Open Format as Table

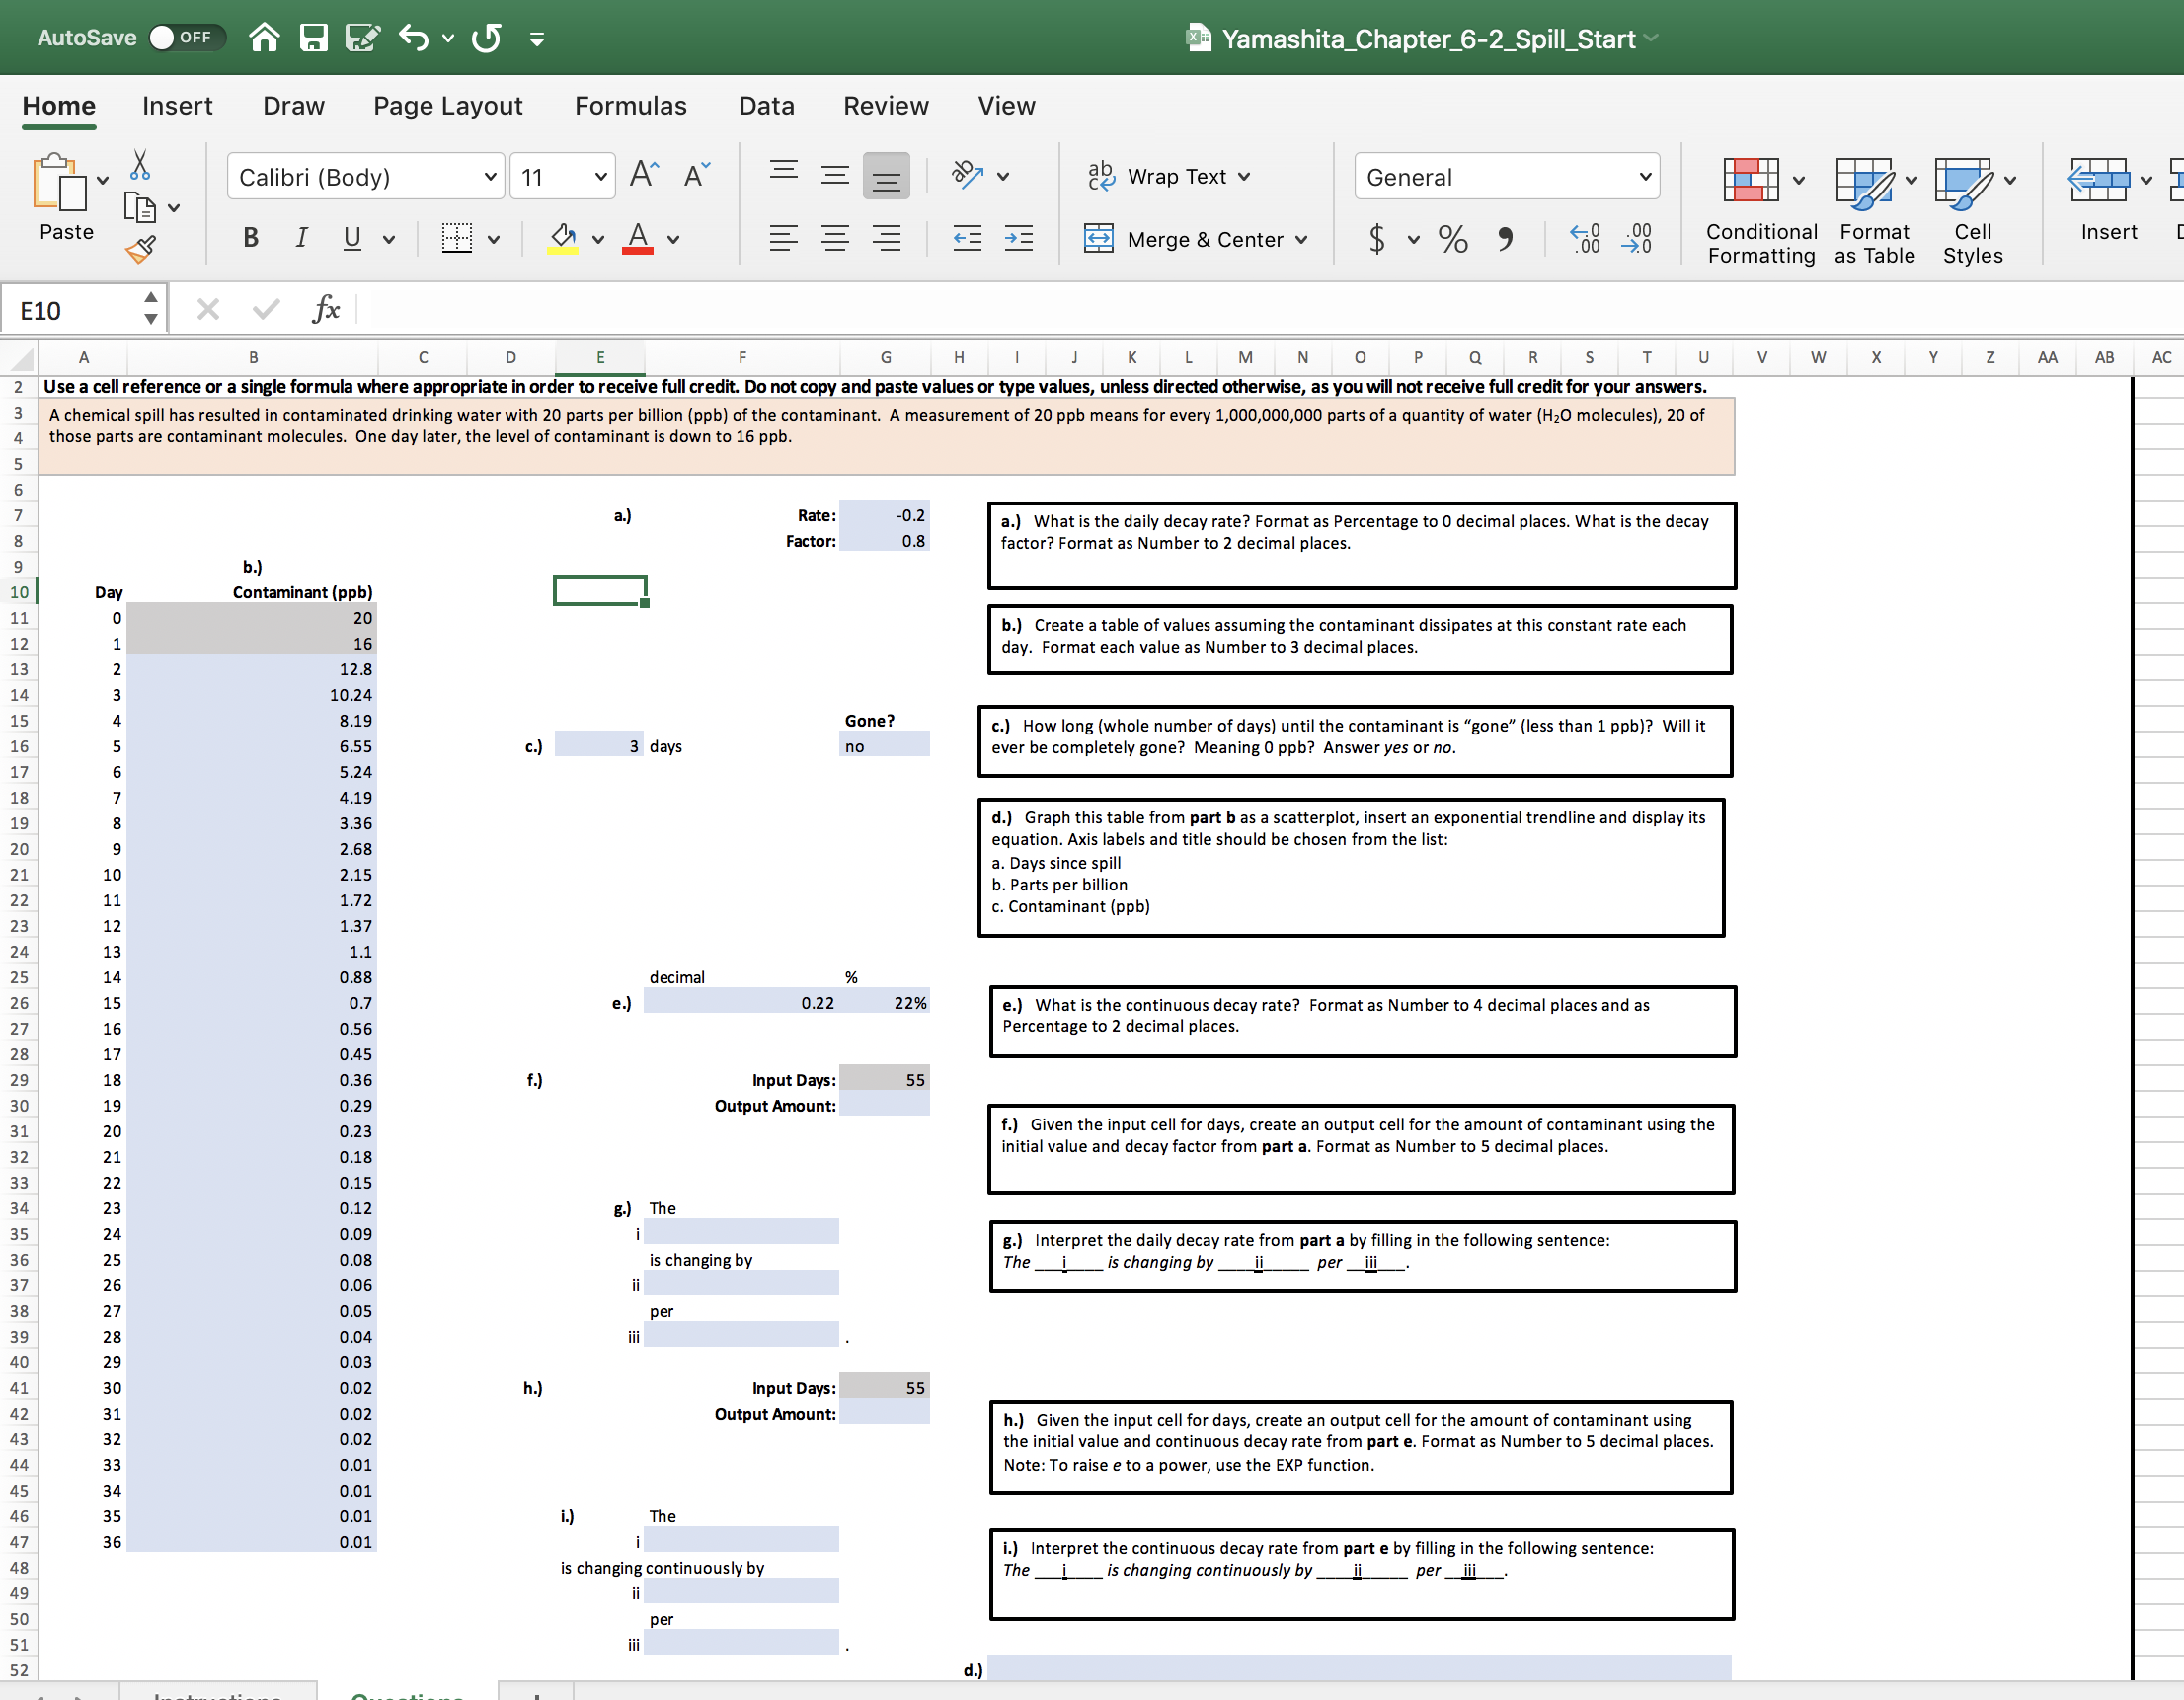(x=1874, y=211)
